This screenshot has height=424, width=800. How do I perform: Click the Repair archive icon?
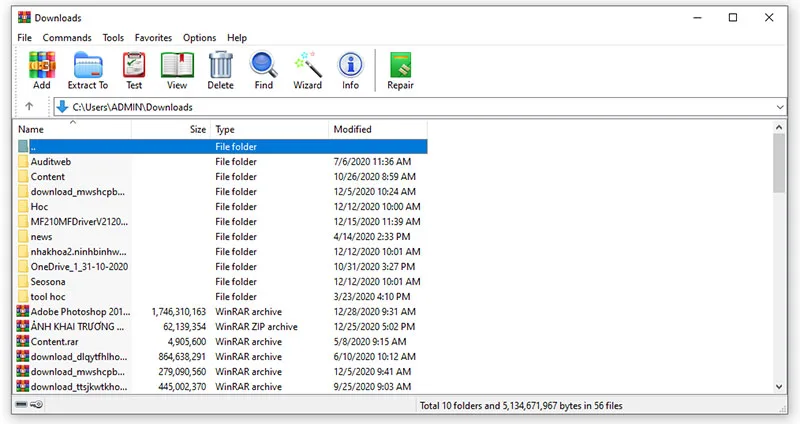401,65
